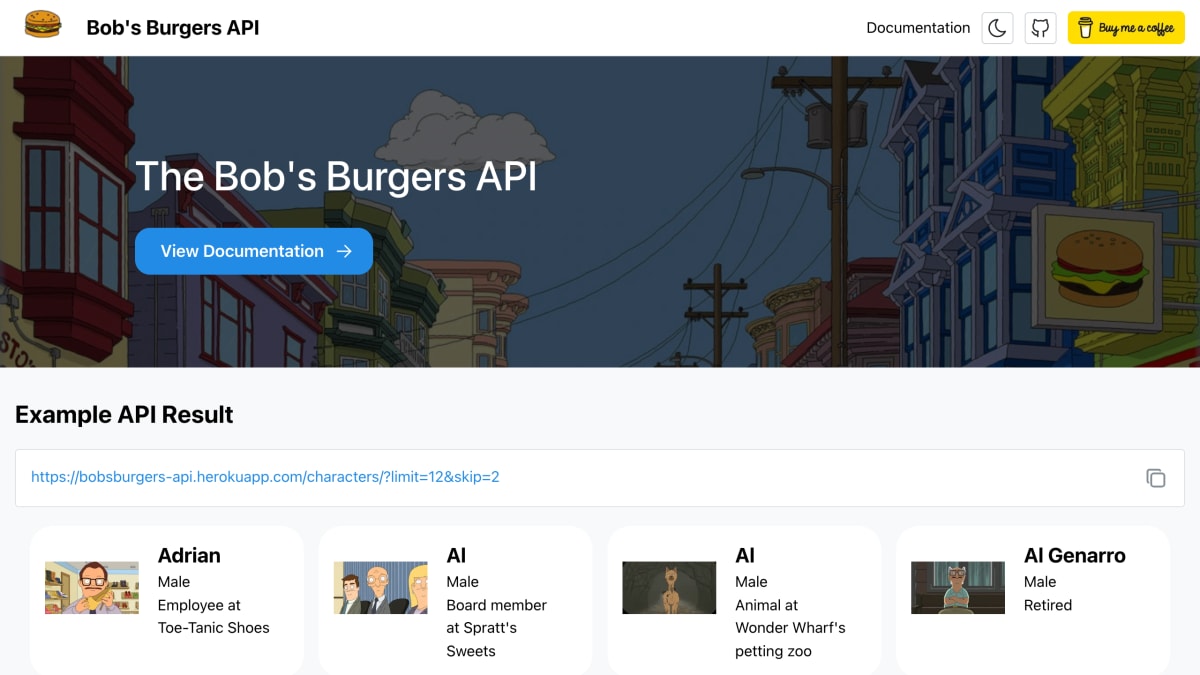Click the burger logo in the header
The height and width of the screenshot is (675, 1200).
tap(43, 26)
